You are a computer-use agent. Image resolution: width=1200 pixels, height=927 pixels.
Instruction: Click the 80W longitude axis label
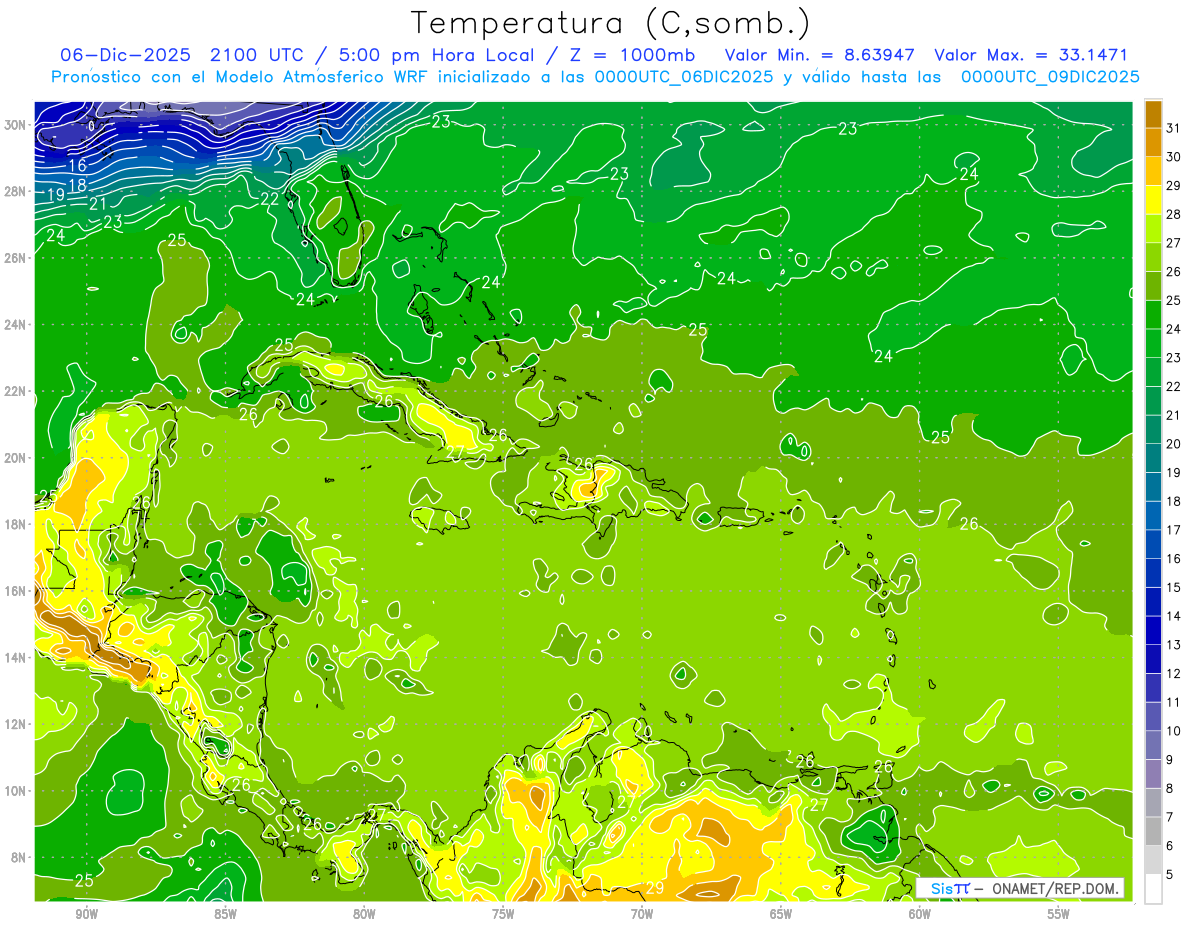pyautogui.click(x=364, y=915)
